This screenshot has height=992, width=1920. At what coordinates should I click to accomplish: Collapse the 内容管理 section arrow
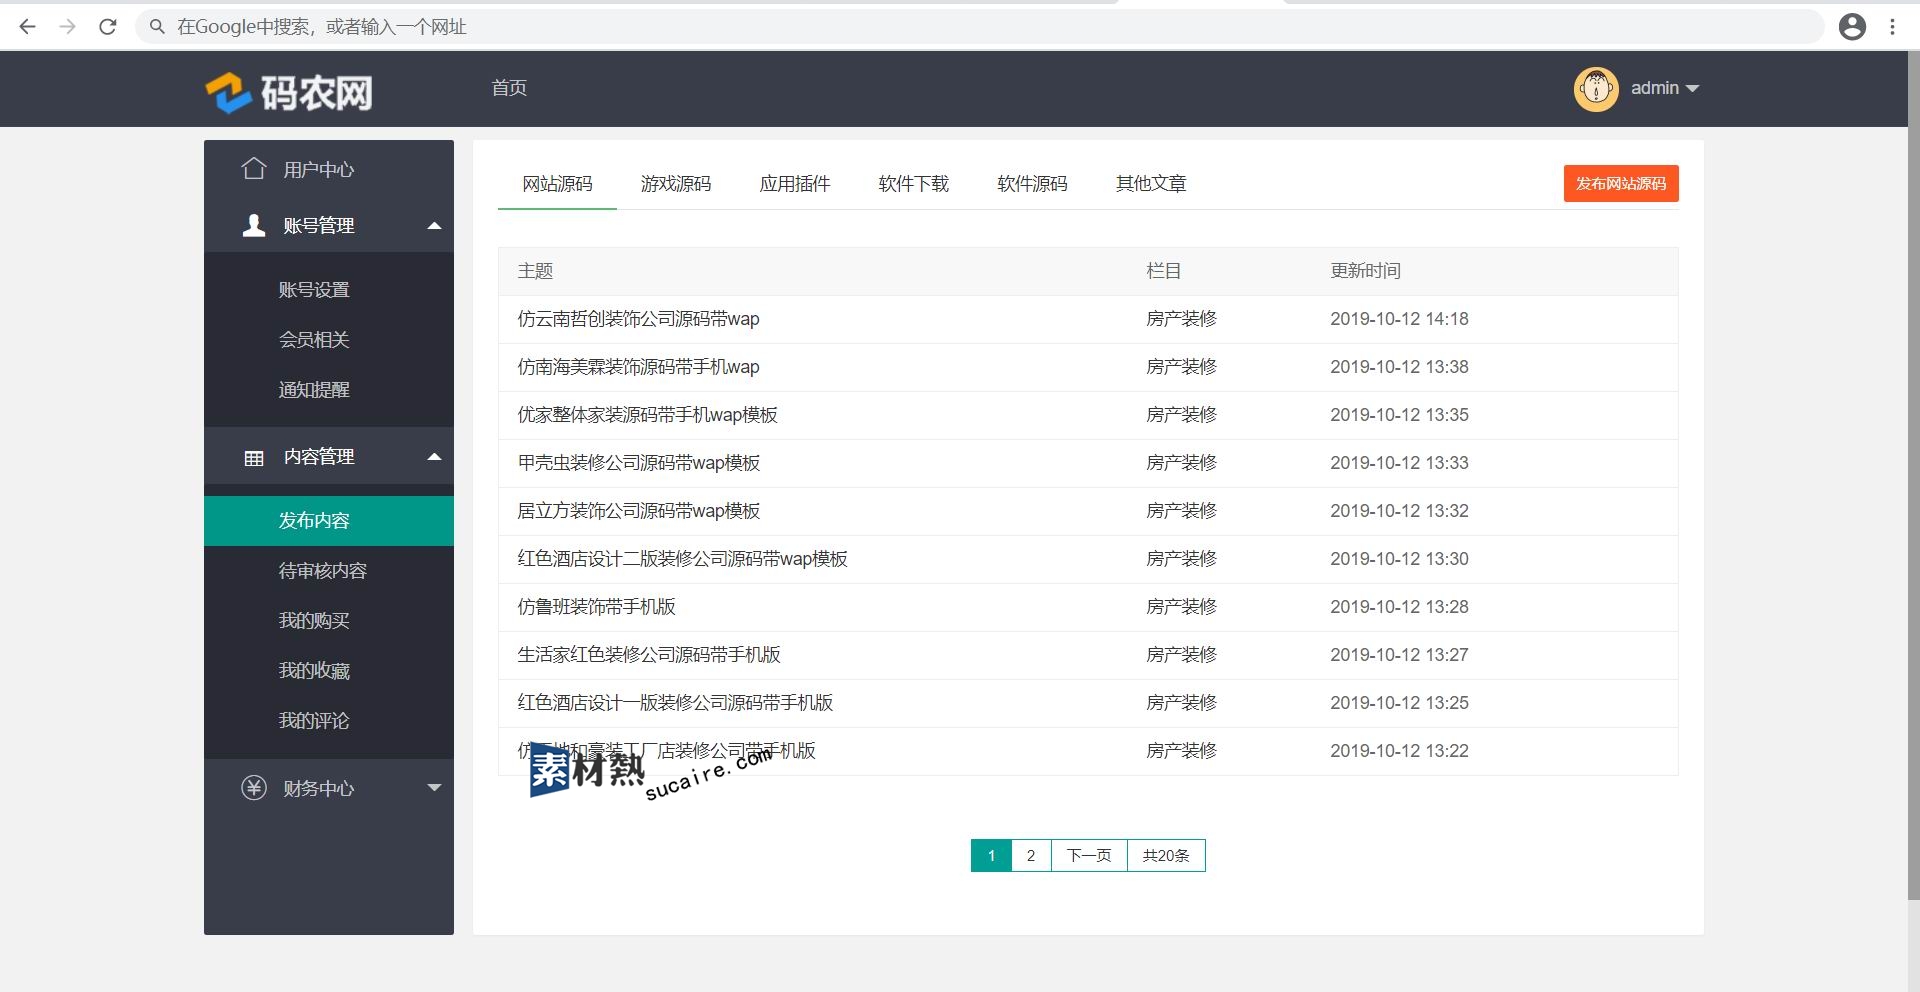tap(434, 457)
